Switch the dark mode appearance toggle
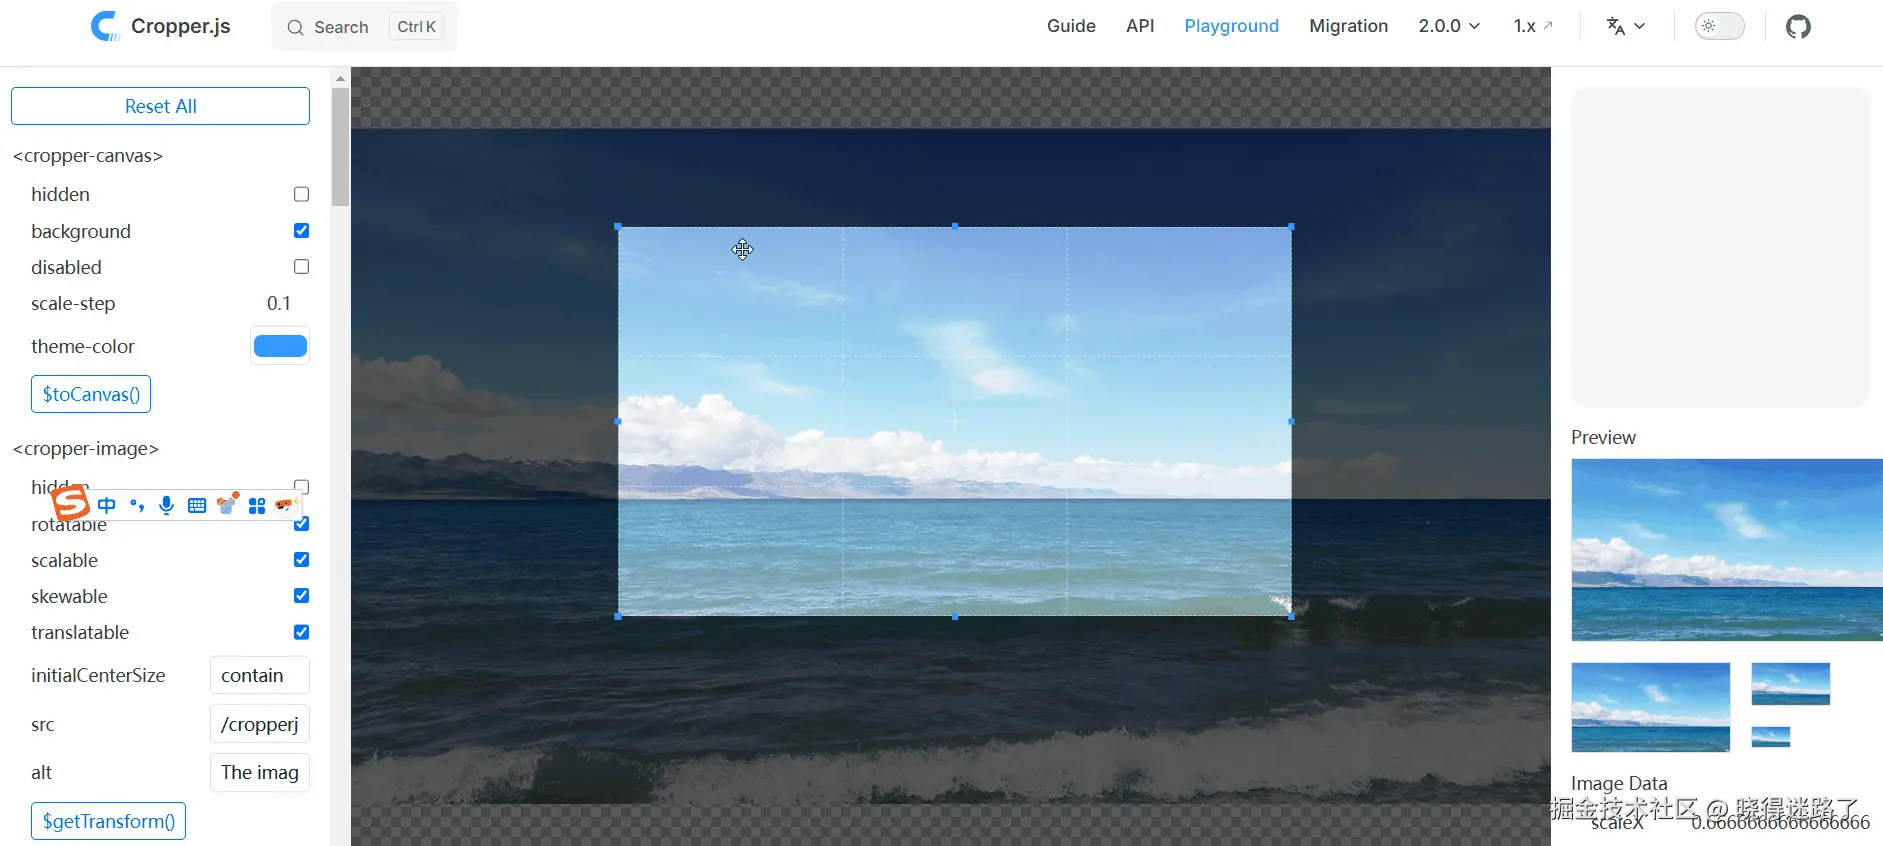Screen dimensions: 1883x846 coord(1719,26)
